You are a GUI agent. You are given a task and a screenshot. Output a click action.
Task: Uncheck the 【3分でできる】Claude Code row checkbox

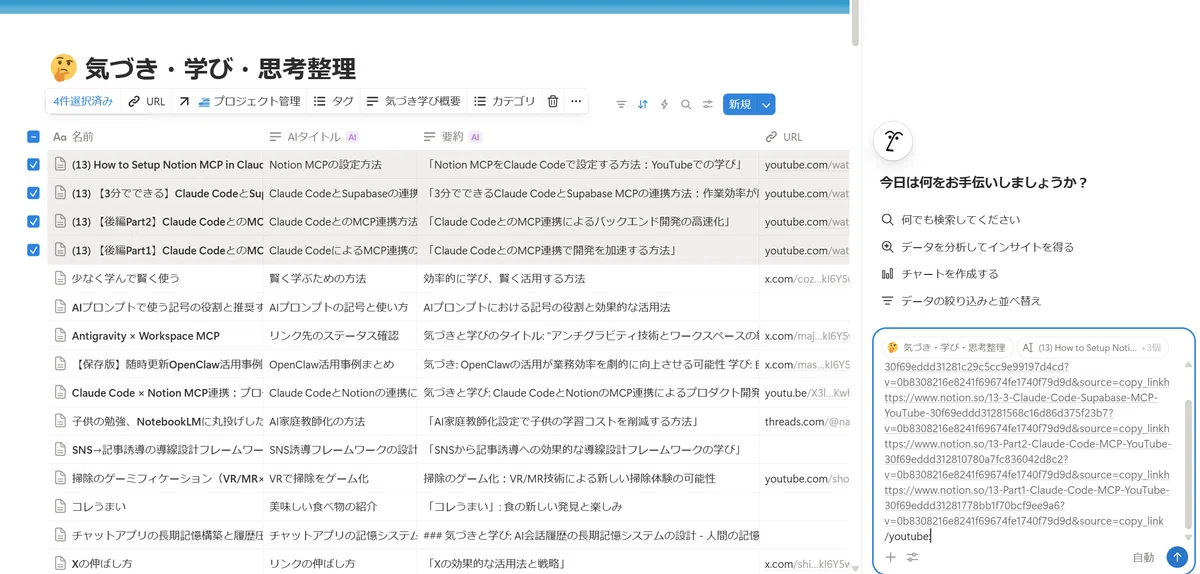[x=33, y=193]
